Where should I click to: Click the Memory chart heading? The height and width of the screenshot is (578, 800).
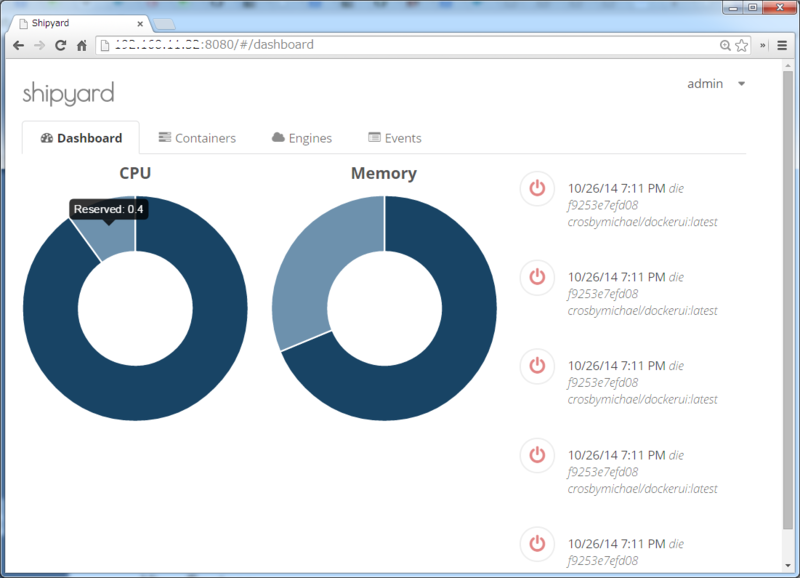click(384, 173)
